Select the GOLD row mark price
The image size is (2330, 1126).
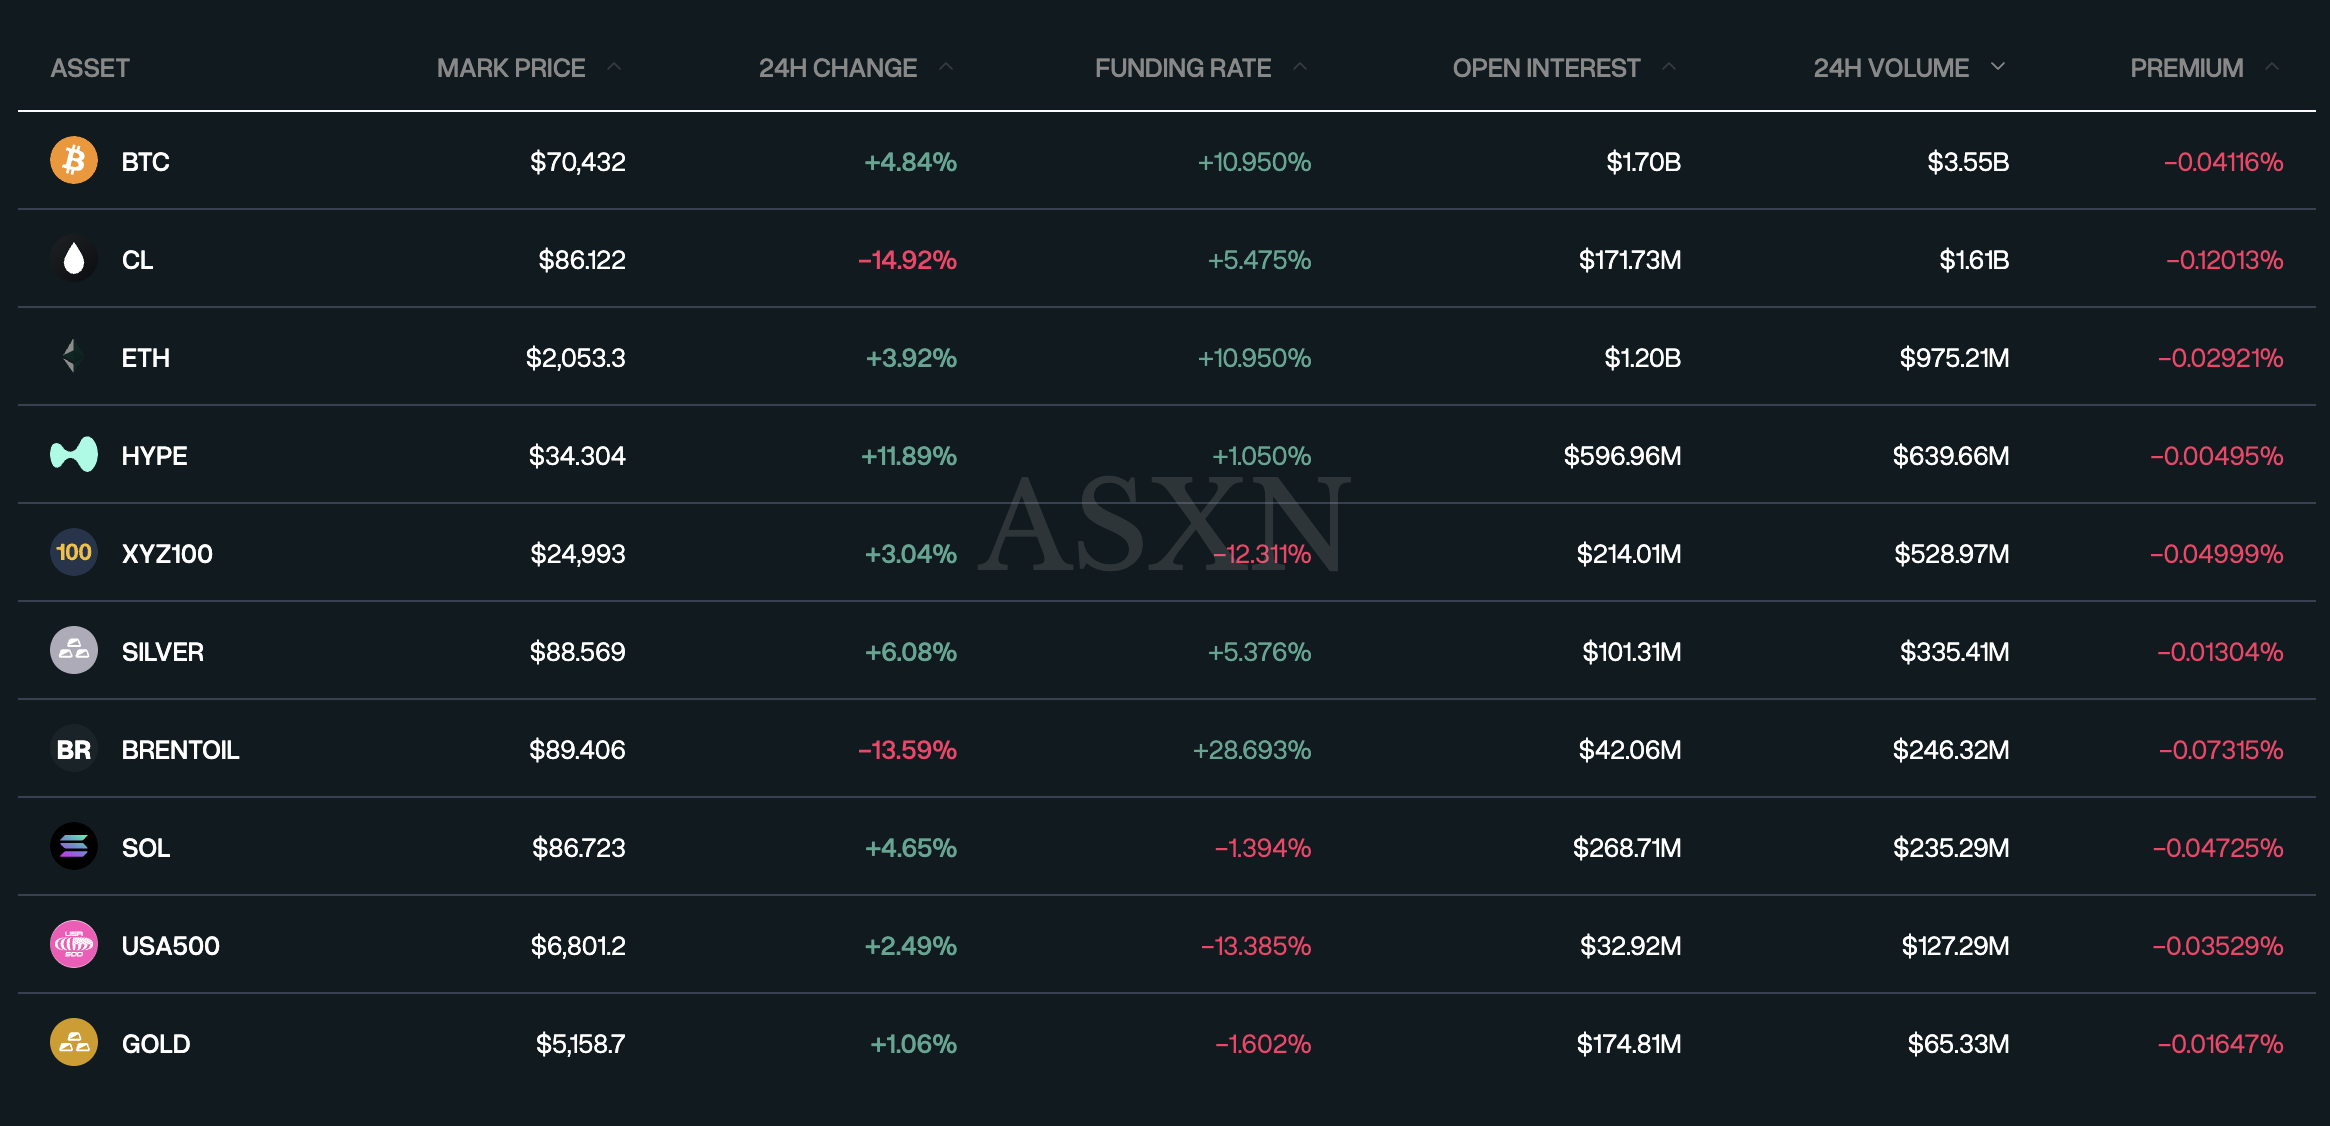(x=580, y=1044)
